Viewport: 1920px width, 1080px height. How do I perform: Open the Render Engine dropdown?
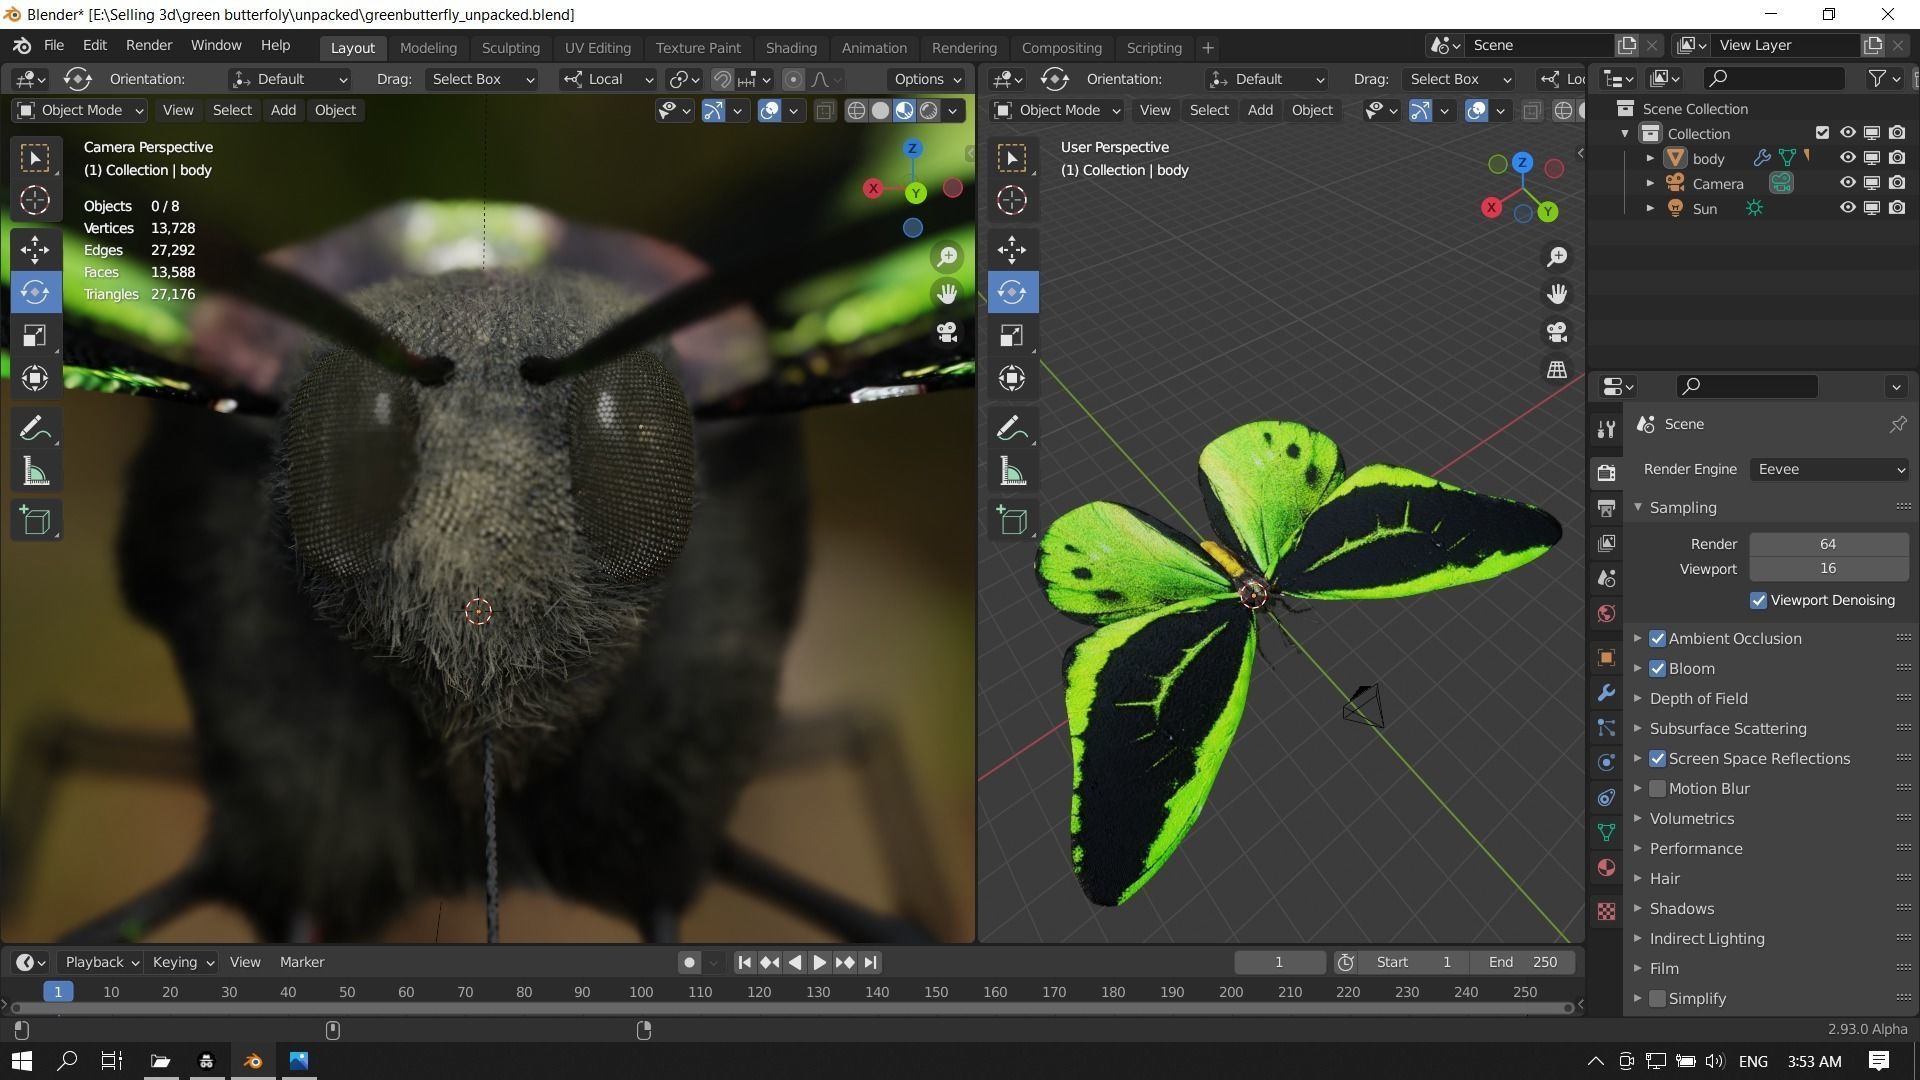click(x=1828, y=469)
